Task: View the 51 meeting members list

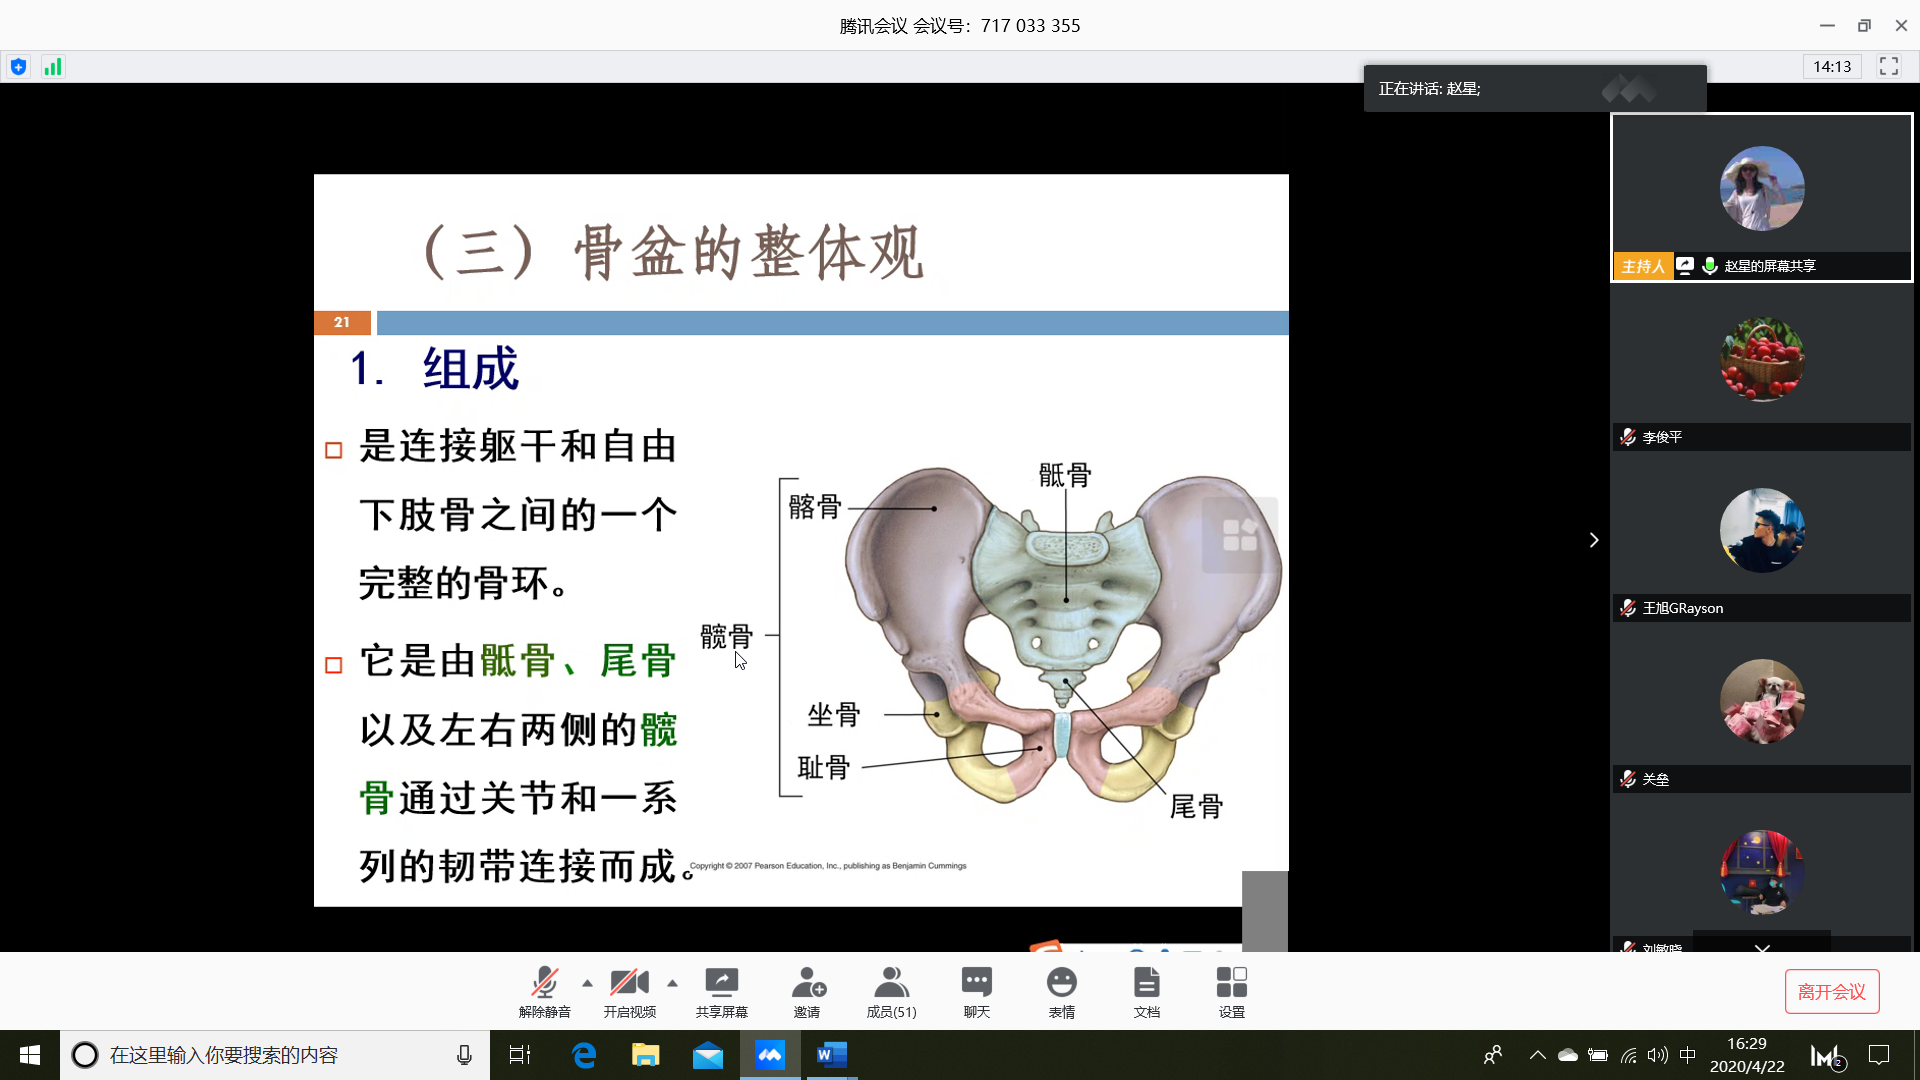Action: pyautogui.click(x=891, y=990)
